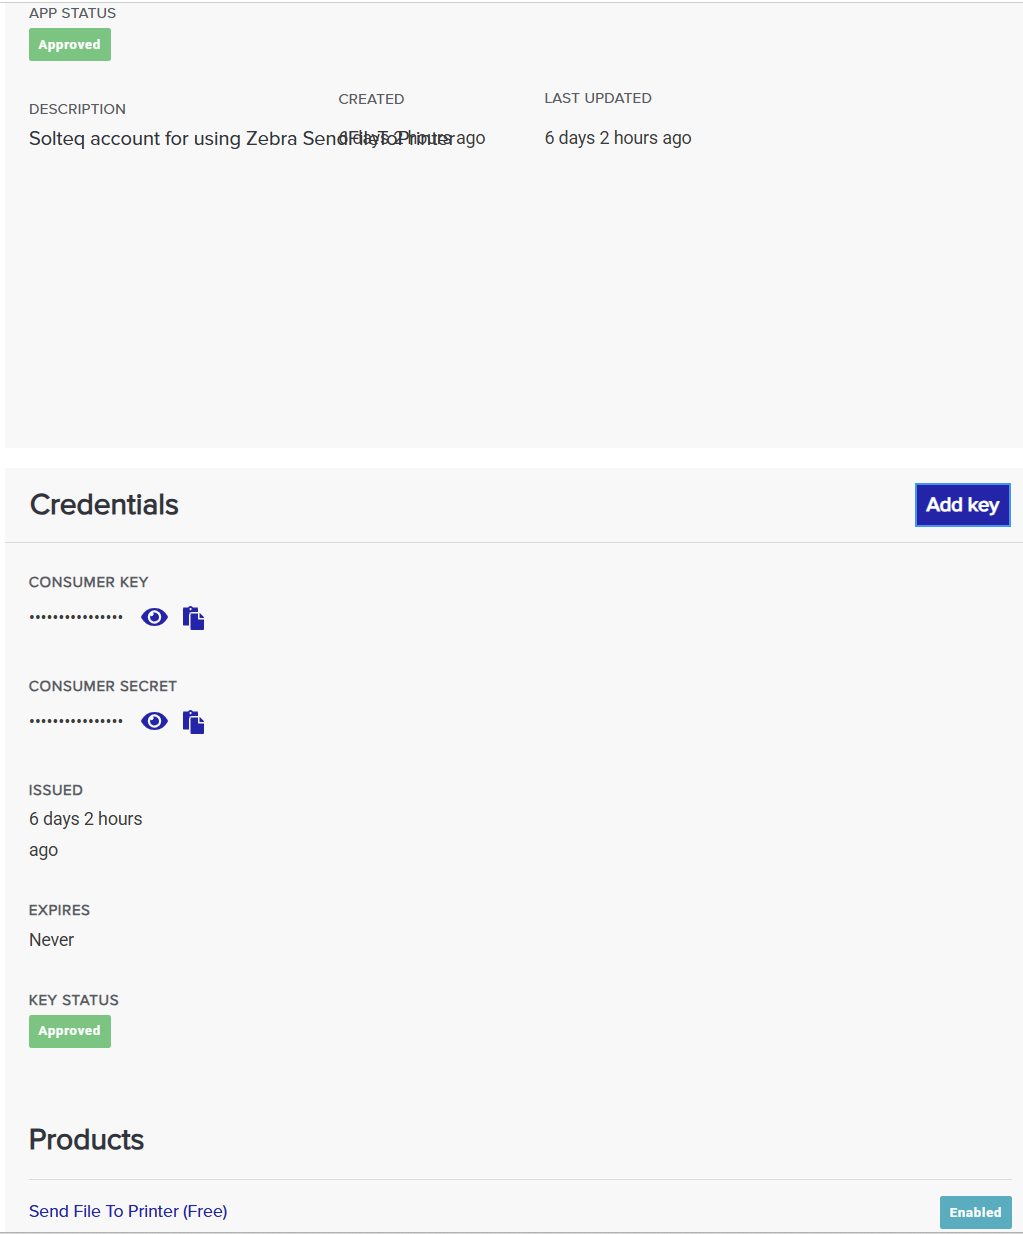This screenshot has width=1023, height=1234.
Task: Click the Enabled product status badge
Action: point(975,1212)
